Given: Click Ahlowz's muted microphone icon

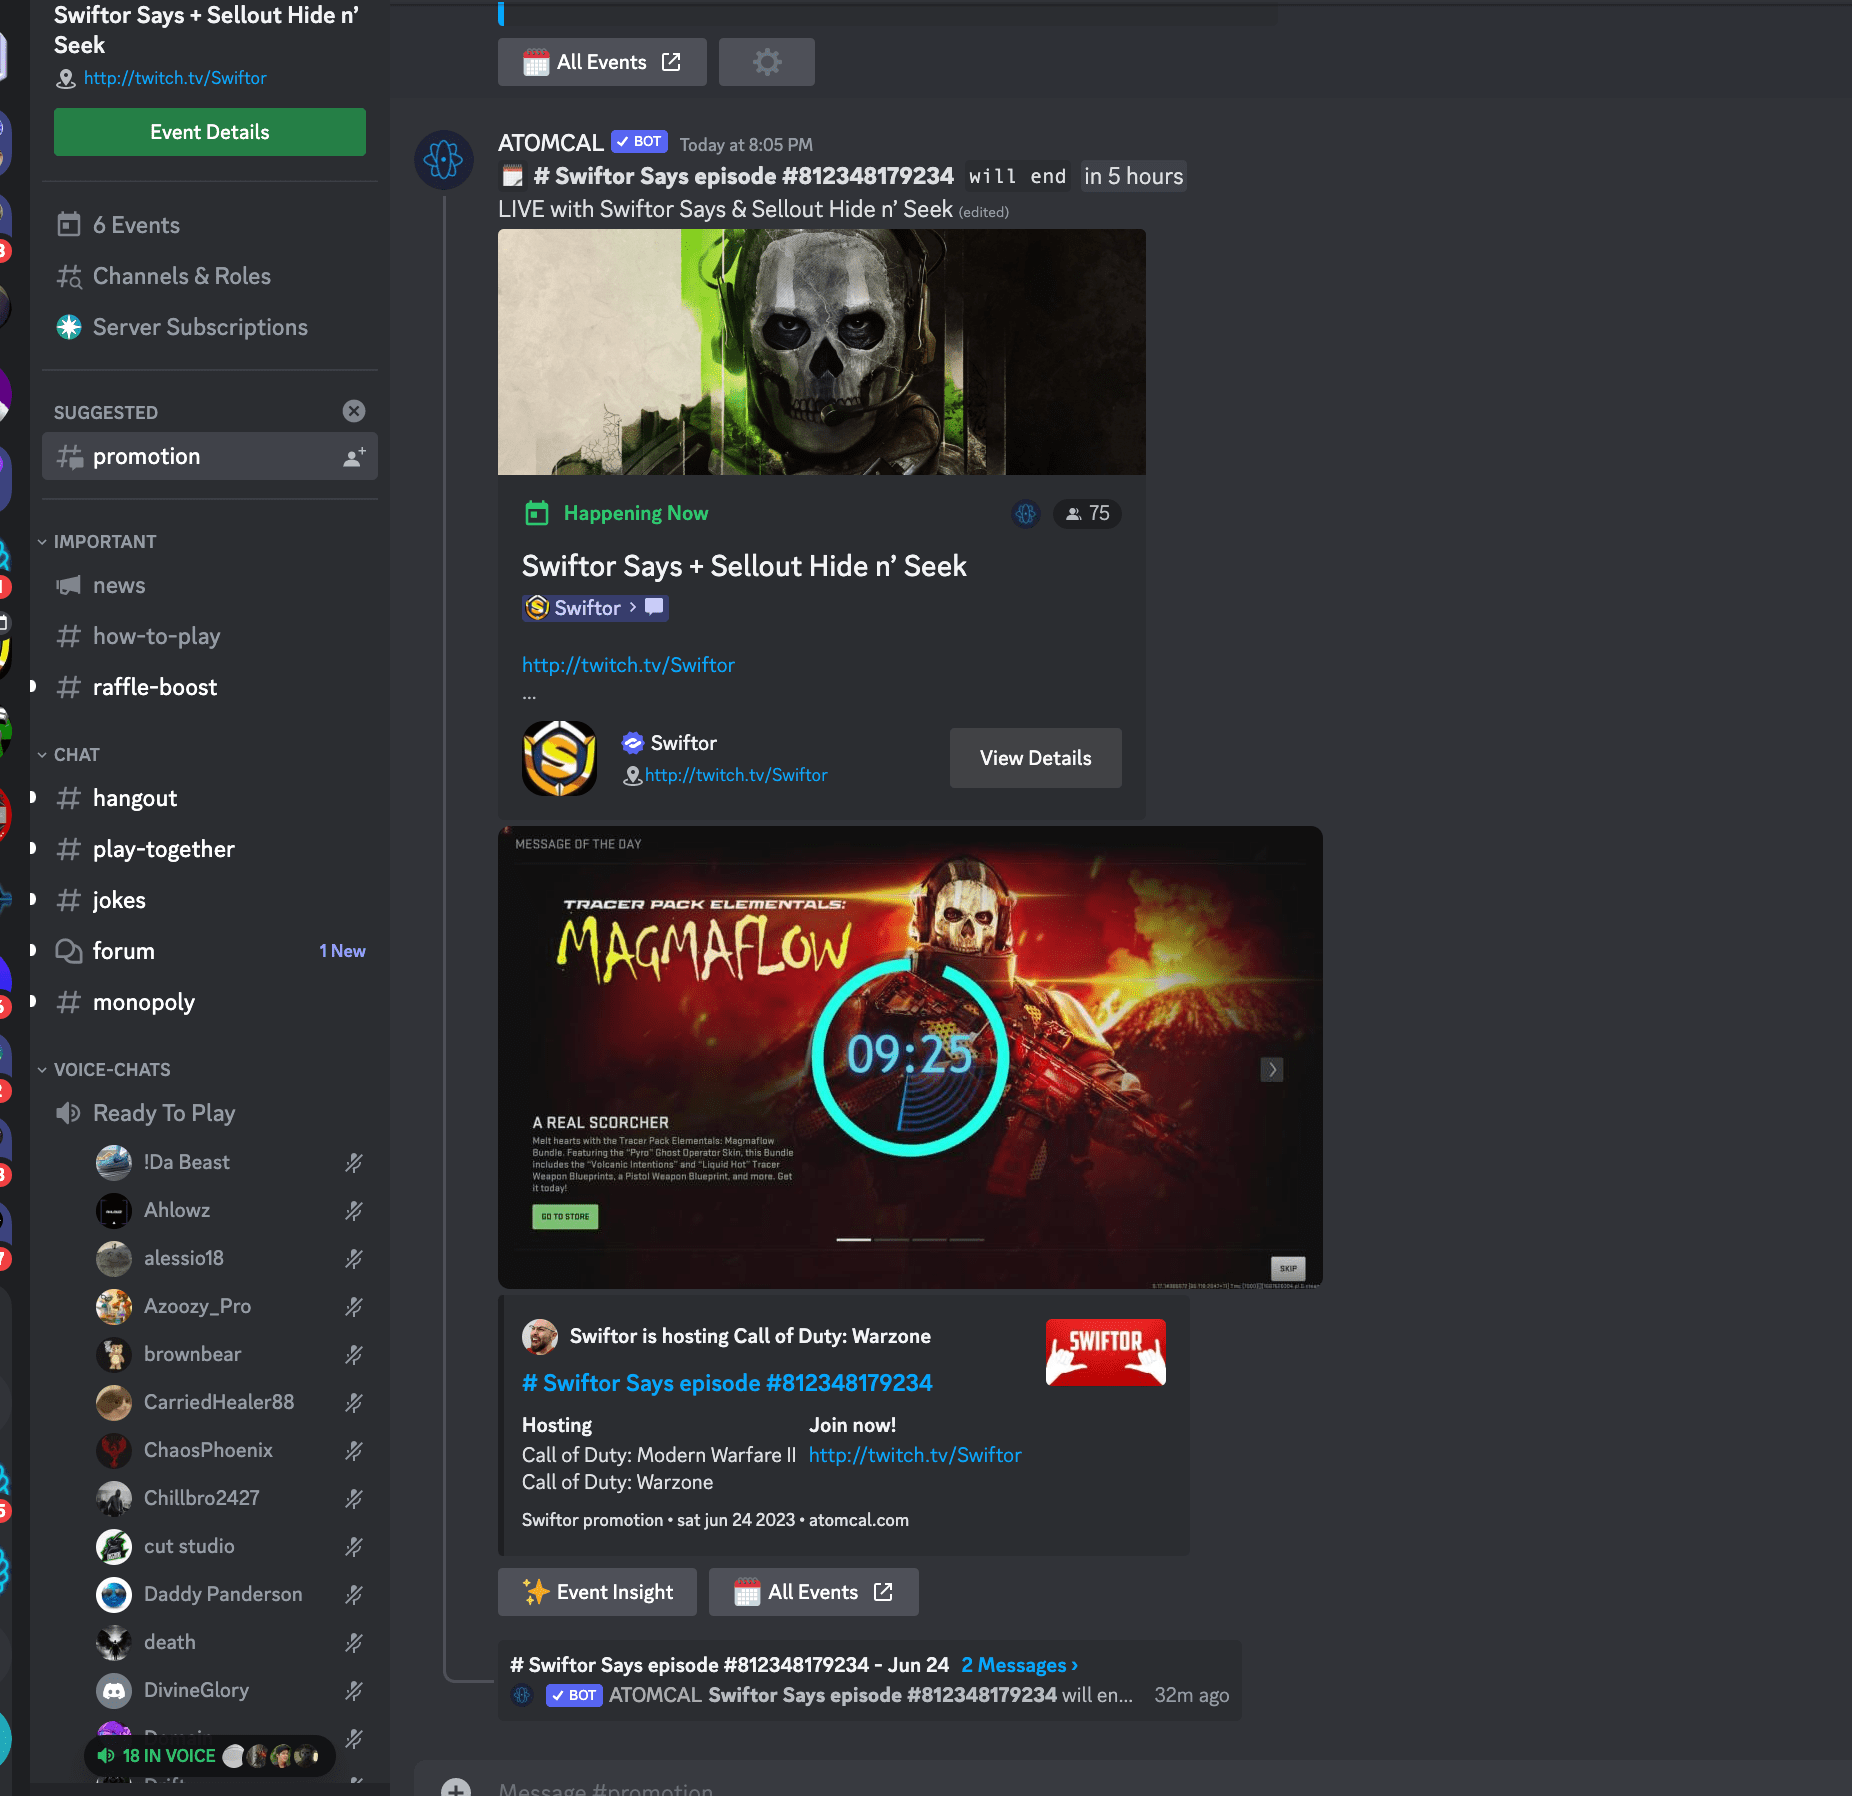Looking at the screenshot, I should [354, 1210].
